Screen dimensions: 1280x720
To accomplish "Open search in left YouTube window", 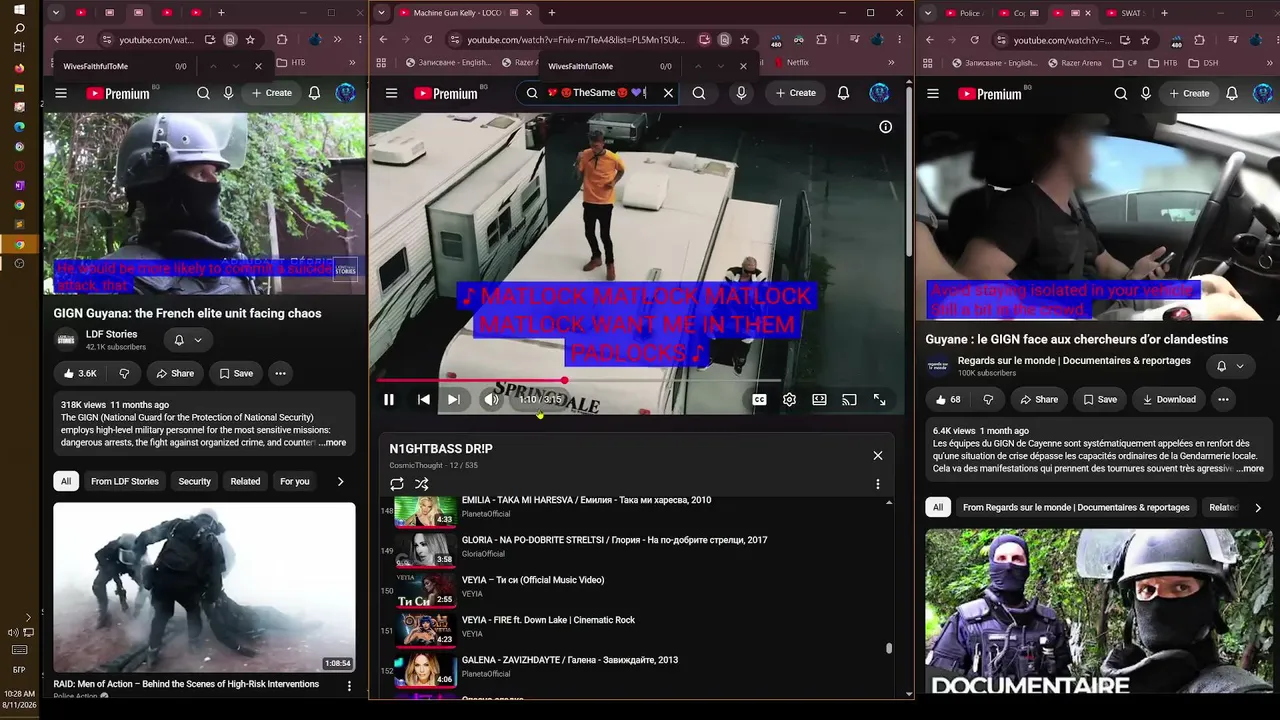I will click(x=203, y=93).
